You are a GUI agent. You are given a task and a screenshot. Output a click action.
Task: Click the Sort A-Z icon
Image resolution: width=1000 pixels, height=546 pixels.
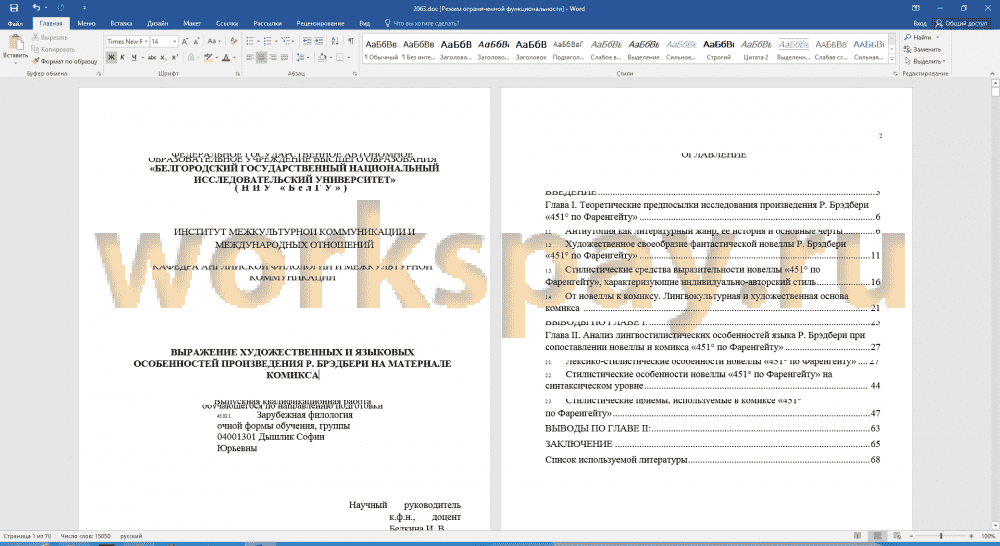(x=335, y=41)
